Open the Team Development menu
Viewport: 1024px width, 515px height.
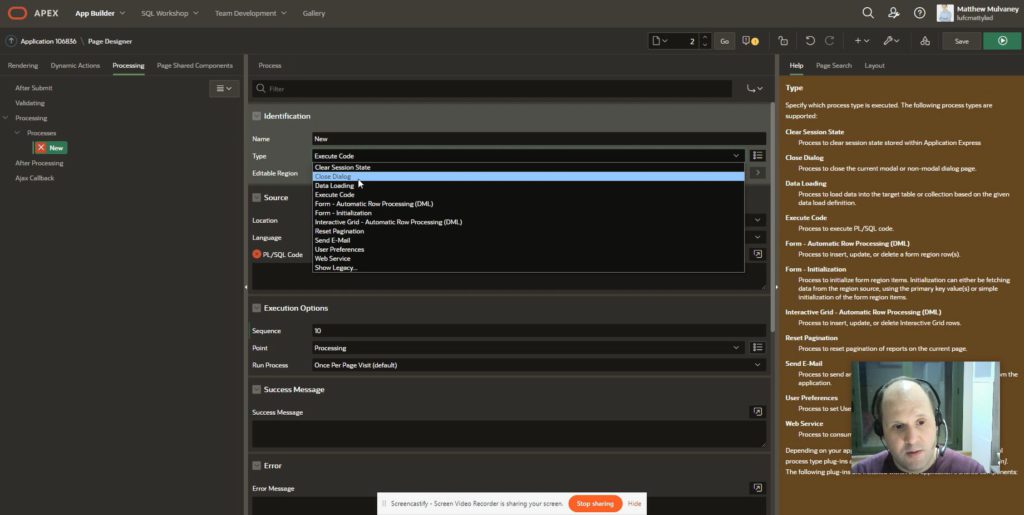point(251,13)
